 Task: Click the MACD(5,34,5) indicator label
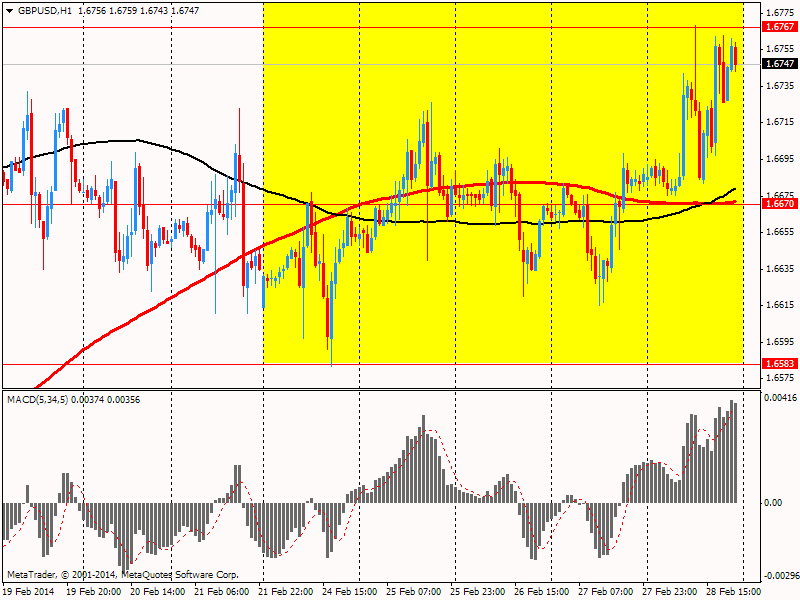point(42,400)
